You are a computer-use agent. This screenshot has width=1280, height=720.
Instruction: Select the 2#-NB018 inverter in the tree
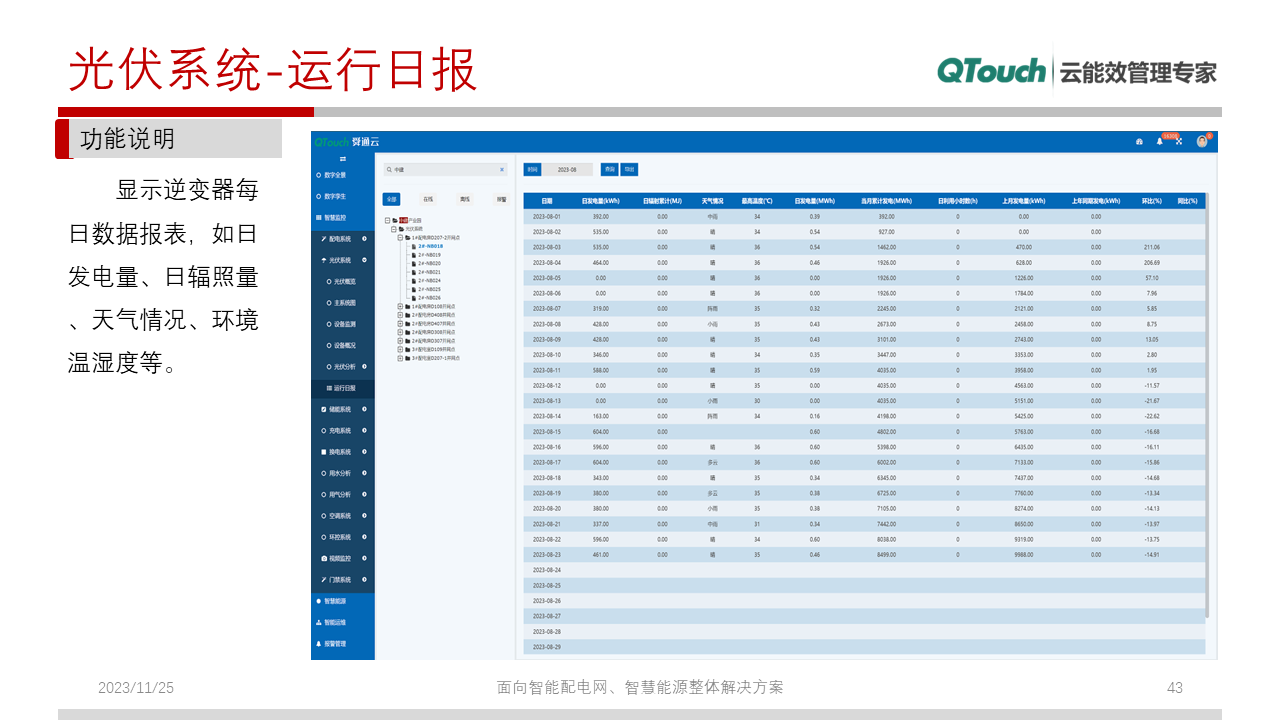pos(429,246)
